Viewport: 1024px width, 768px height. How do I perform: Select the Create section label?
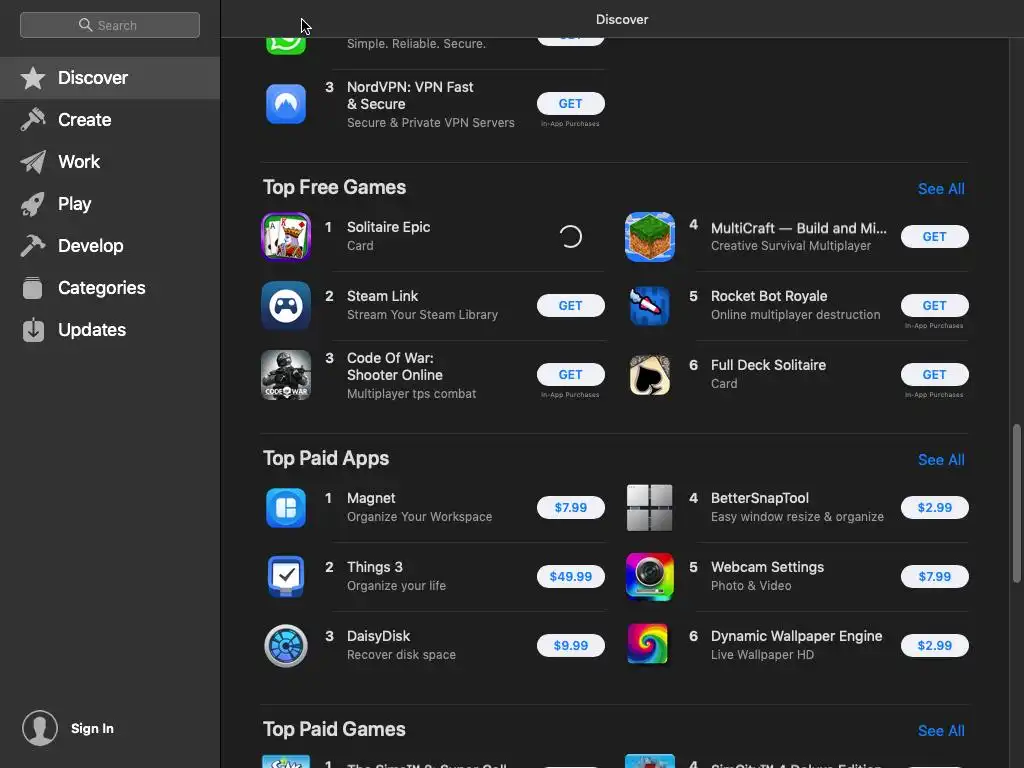(85, 120)
